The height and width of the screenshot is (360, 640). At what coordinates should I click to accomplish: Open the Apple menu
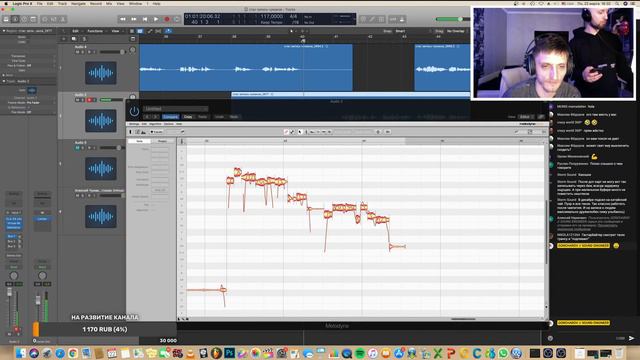tap(6, 3)
